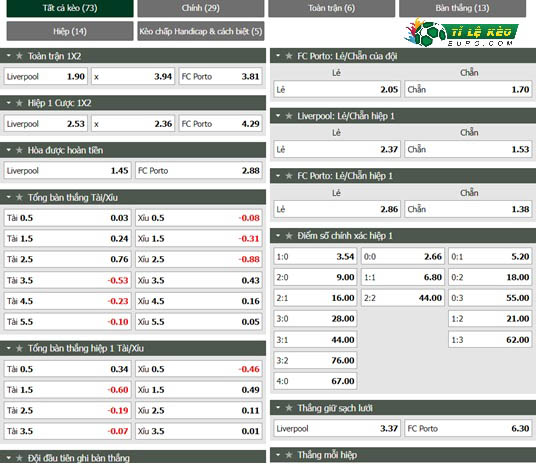The width and height of the screenshot is (536, 464).
Task: Mark Hòa được hoàn tiền as favorite
Action: tap(19, 150)
